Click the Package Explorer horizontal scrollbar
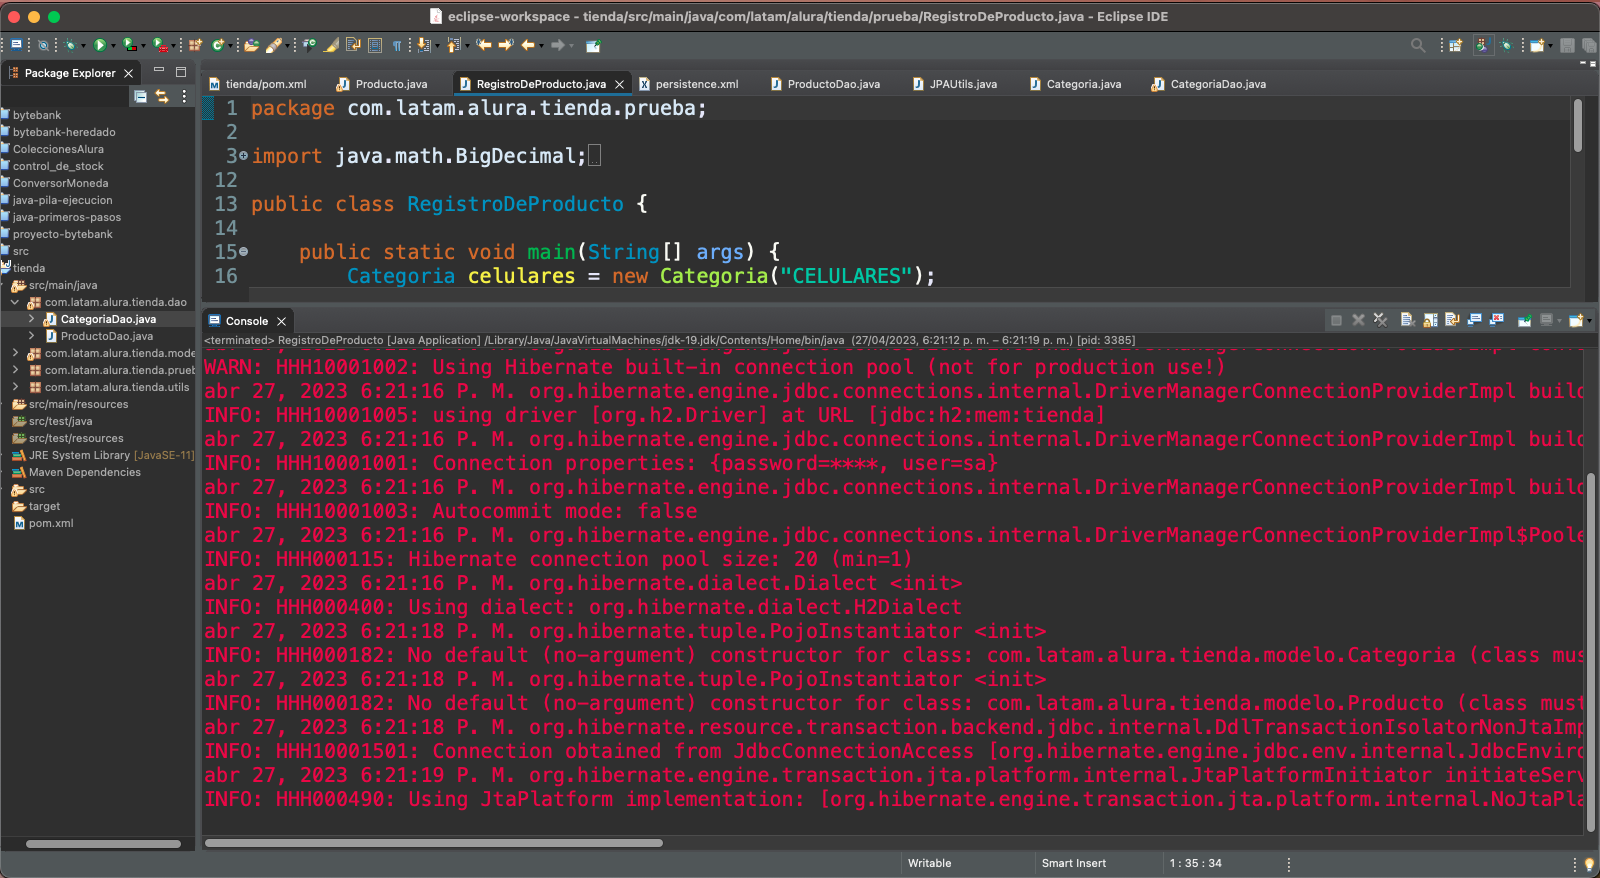Image resolution: width=1600 pixels, height=878 pixels. click(103, 844)
